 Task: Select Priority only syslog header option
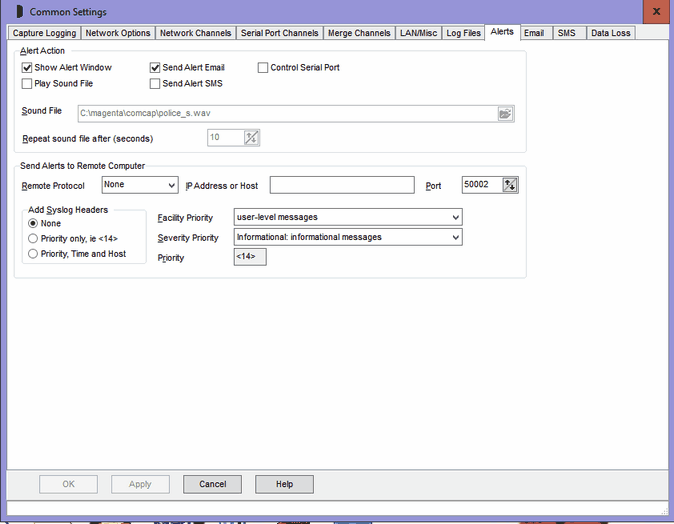pos(33,239)
